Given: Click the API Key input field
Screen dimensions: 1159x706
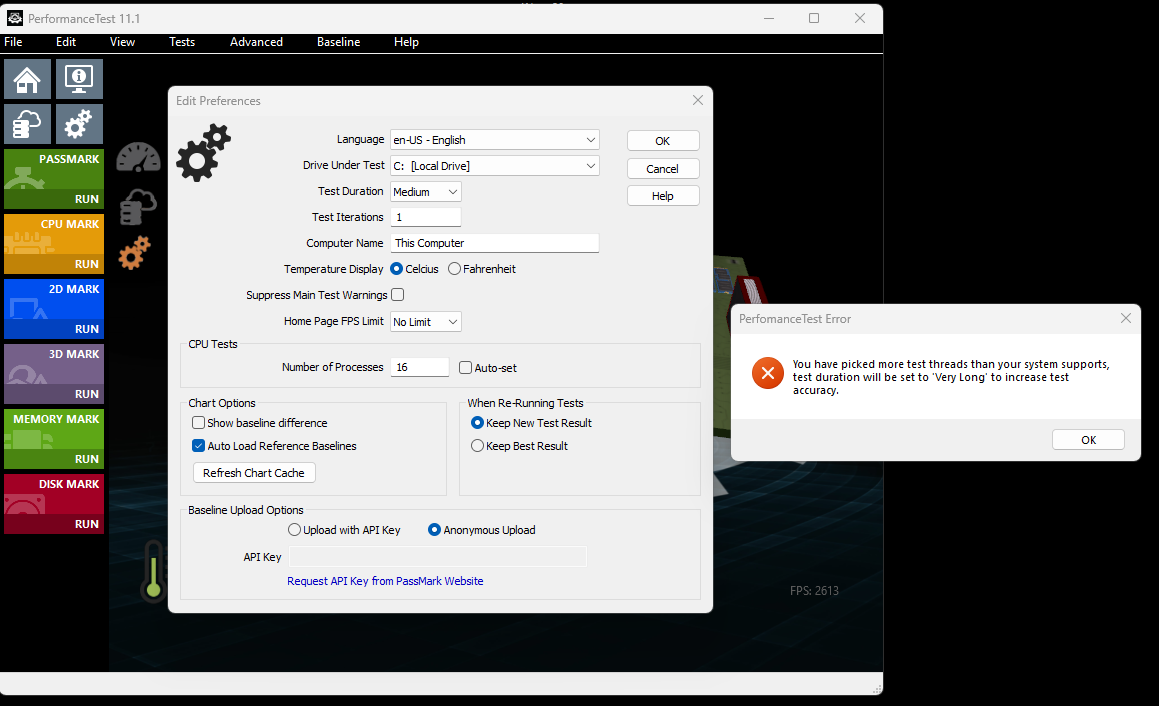Looking at the screenshot, I should tap(438, 557).
